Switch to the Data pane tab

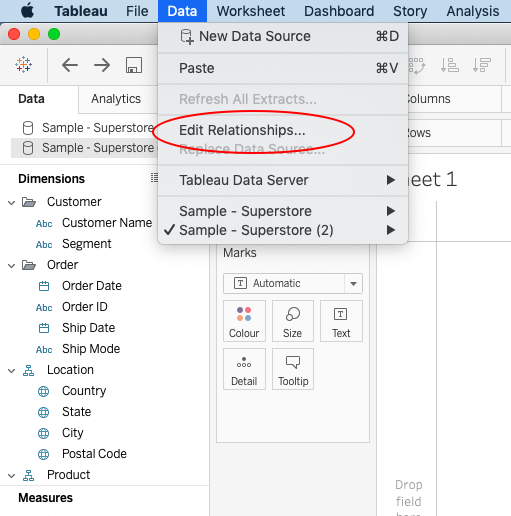[31, 99]
